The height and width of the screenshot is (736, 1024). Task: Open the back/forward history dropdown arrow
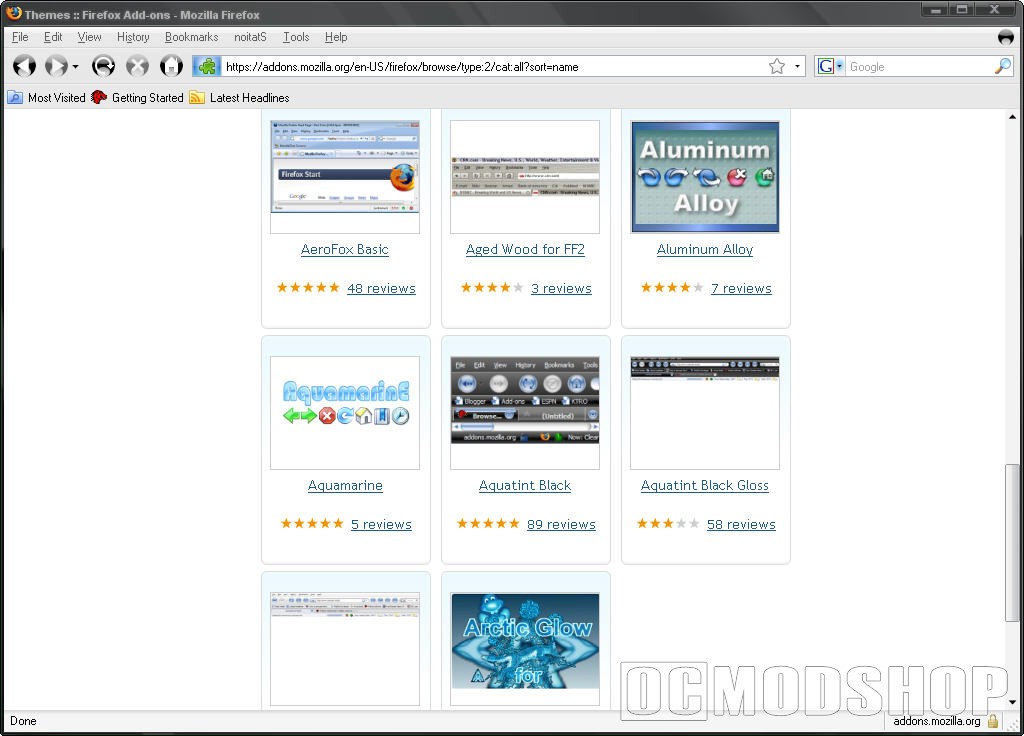[x=75, y=67]
